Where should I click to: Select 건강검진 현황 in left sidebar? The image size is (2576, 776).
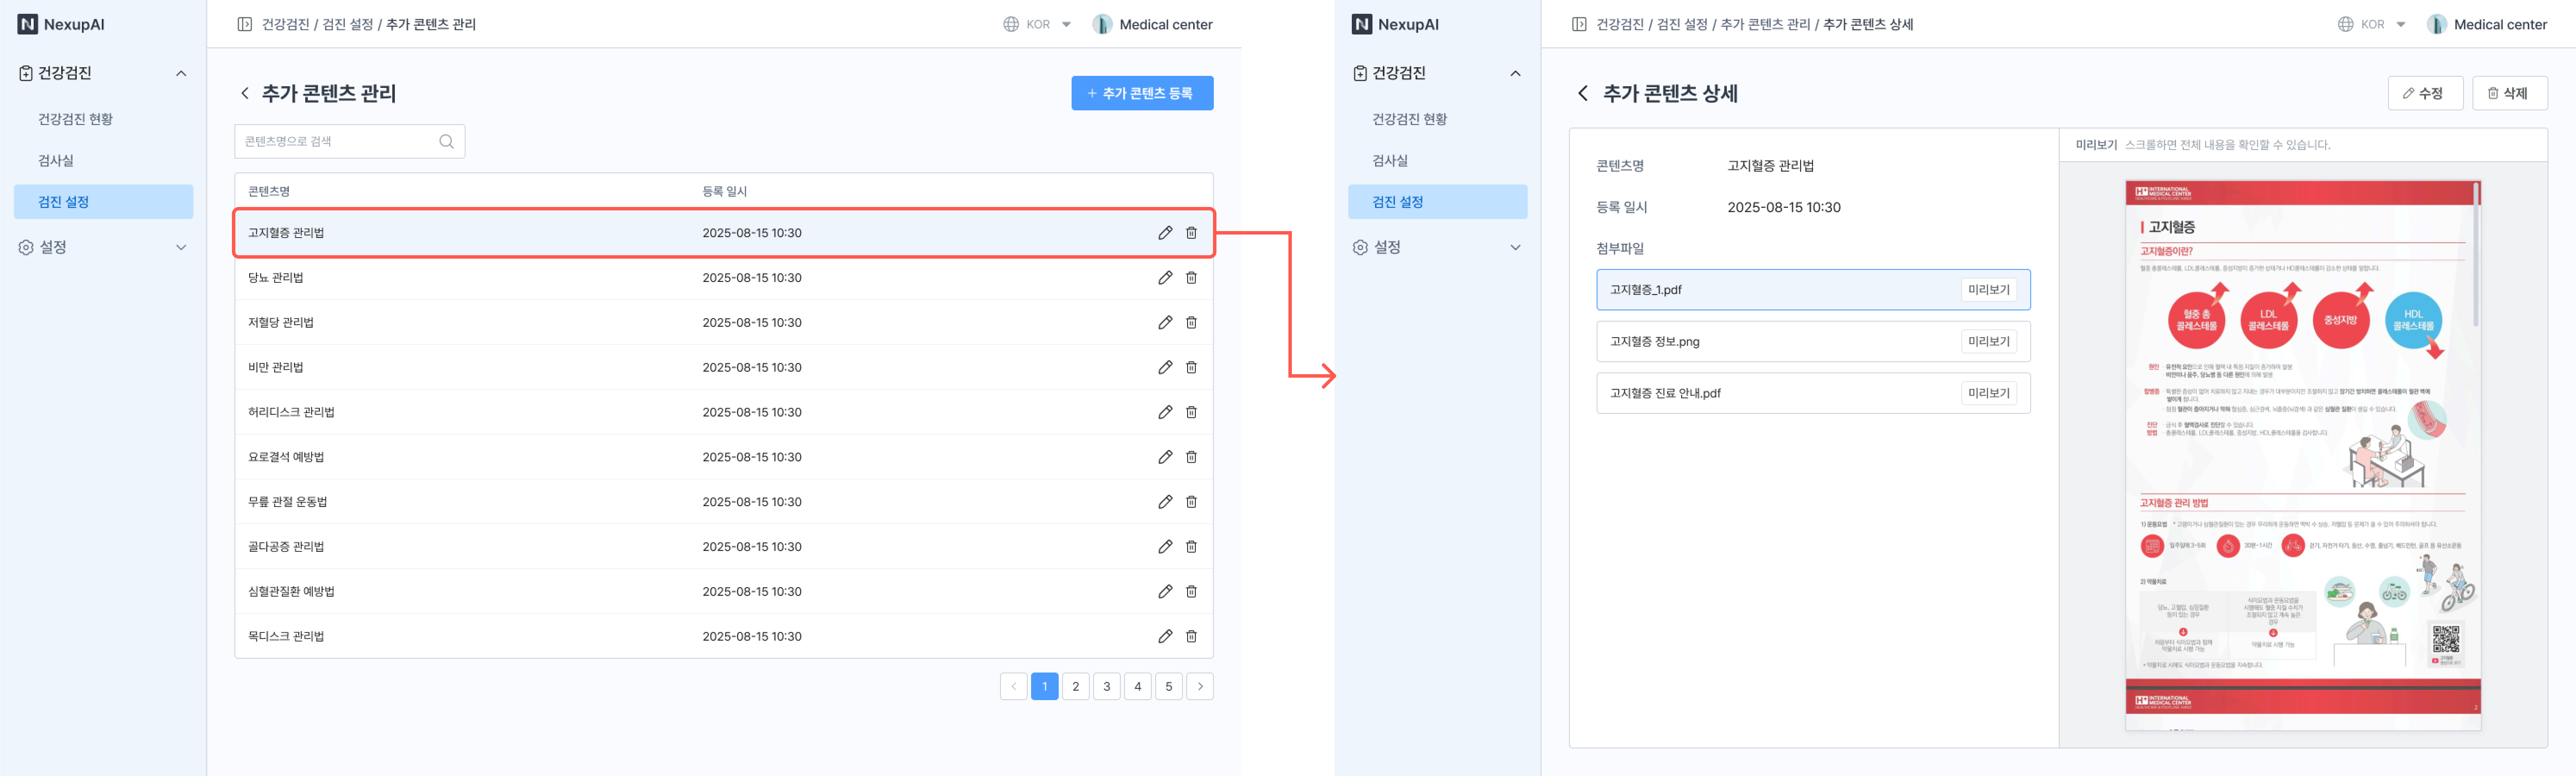coord(75,119)
